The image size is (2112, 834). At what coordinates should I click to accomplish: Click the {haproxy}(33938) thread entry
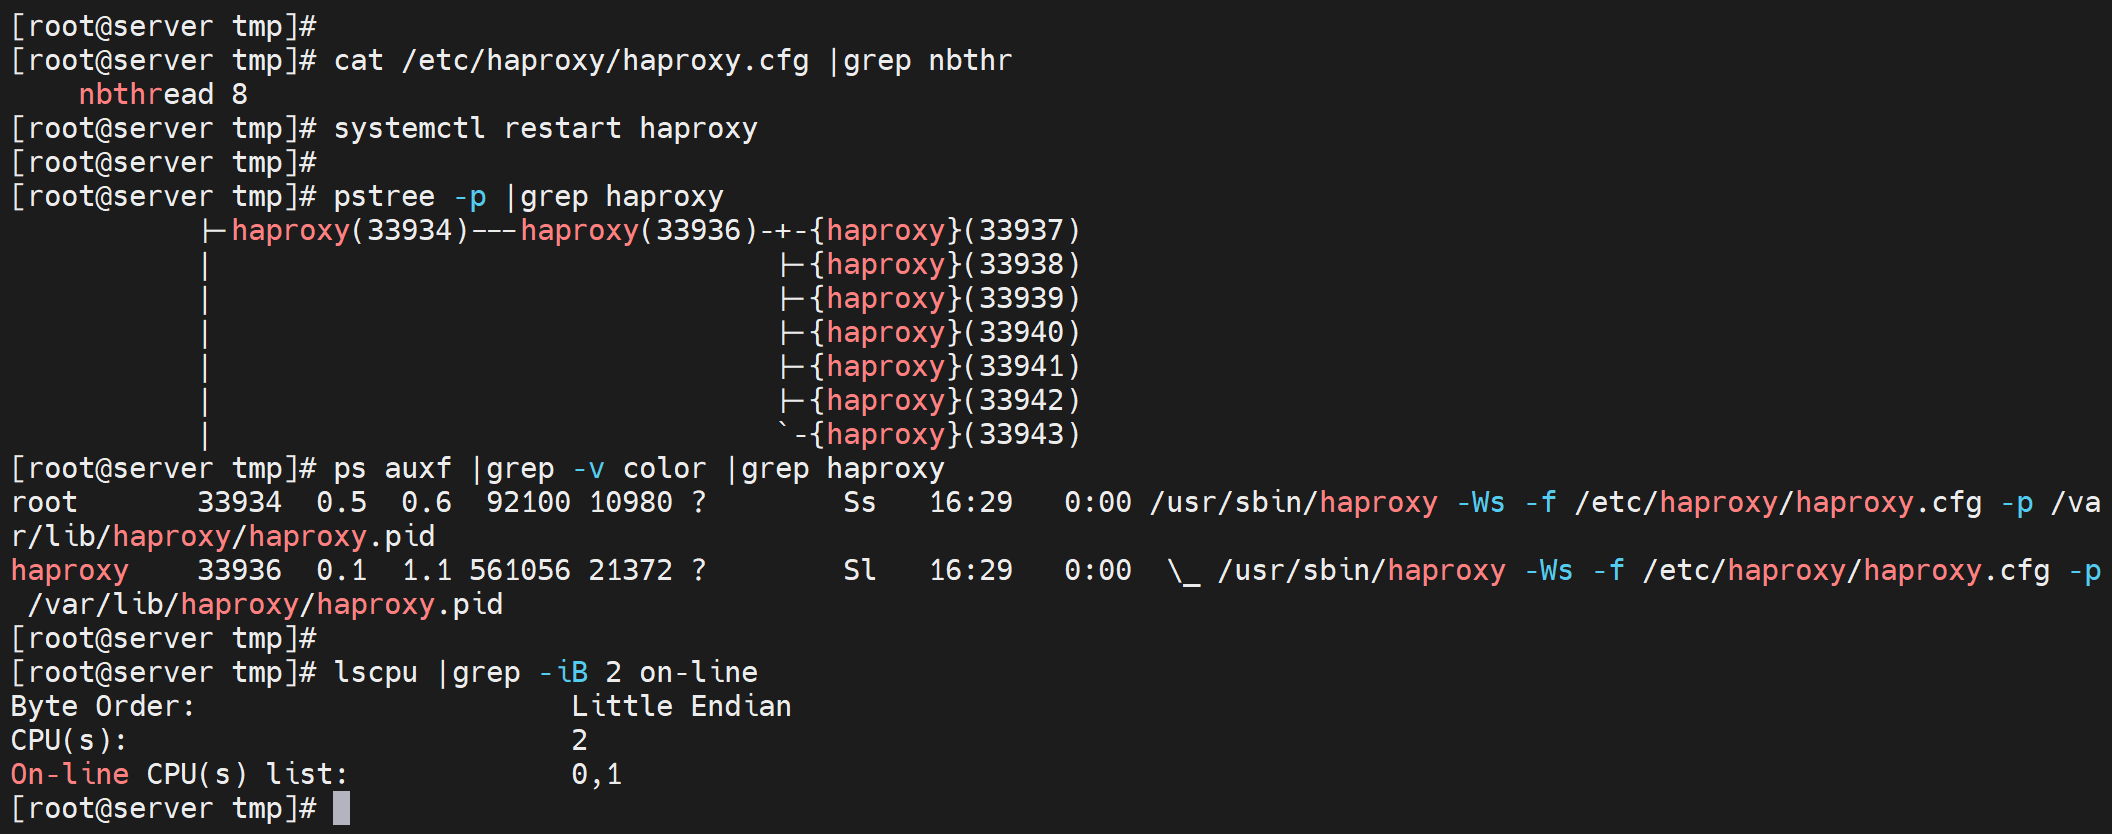[x=945, y=264]
